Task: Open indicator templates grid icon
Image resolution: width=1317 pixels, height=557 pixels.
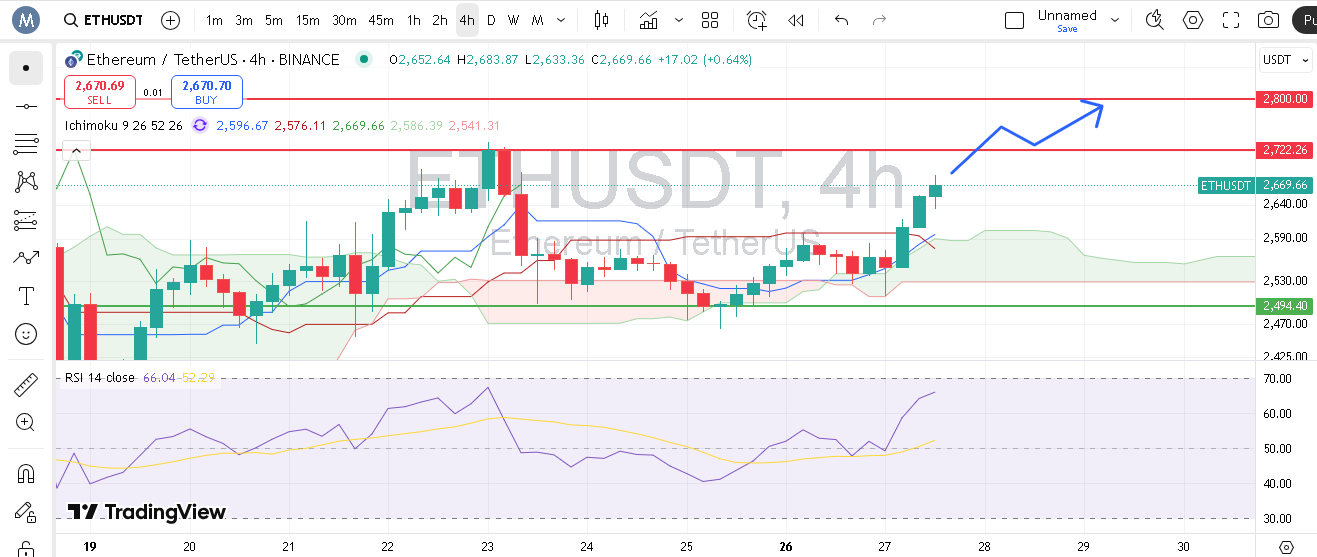Action: [710, 20]
